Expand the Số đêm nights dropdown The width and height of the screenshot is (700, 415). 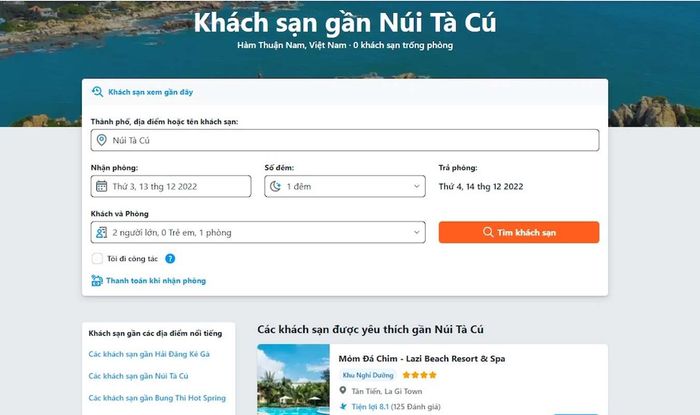click(x=345, y=186)
